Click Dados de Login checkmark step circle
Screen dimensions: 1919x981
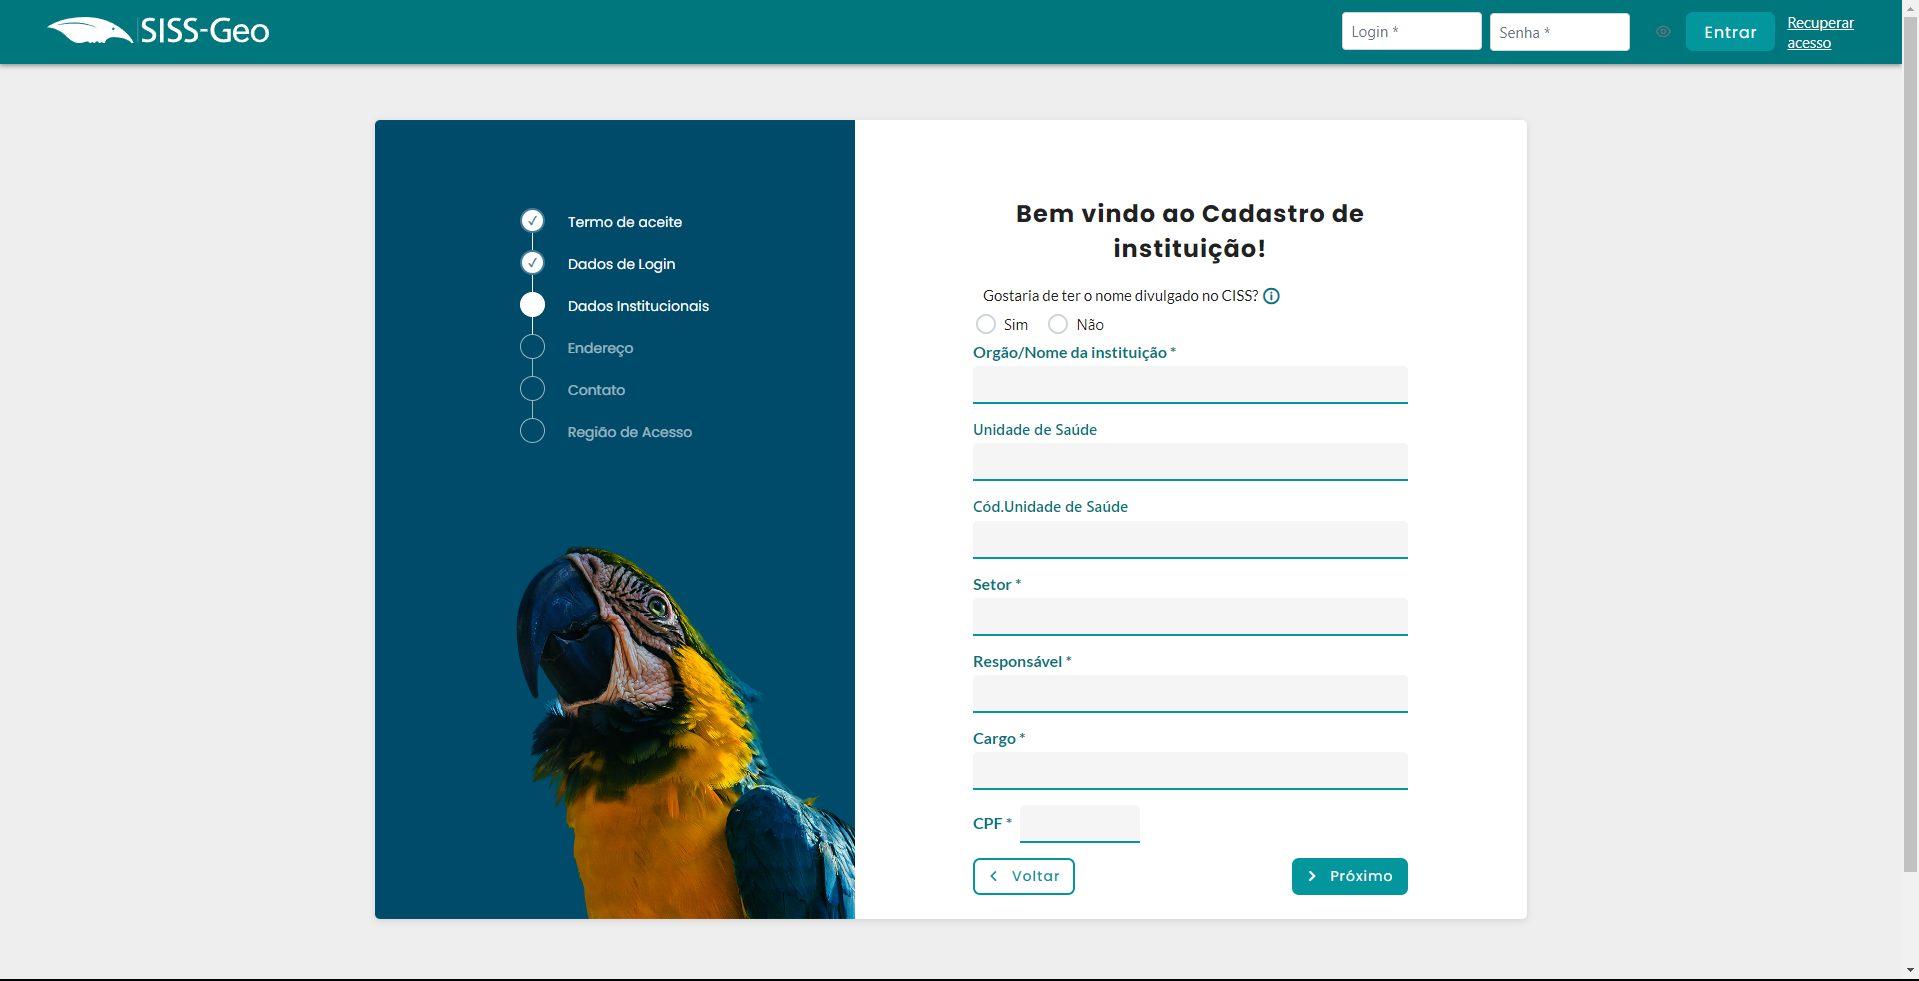(532, 263)
